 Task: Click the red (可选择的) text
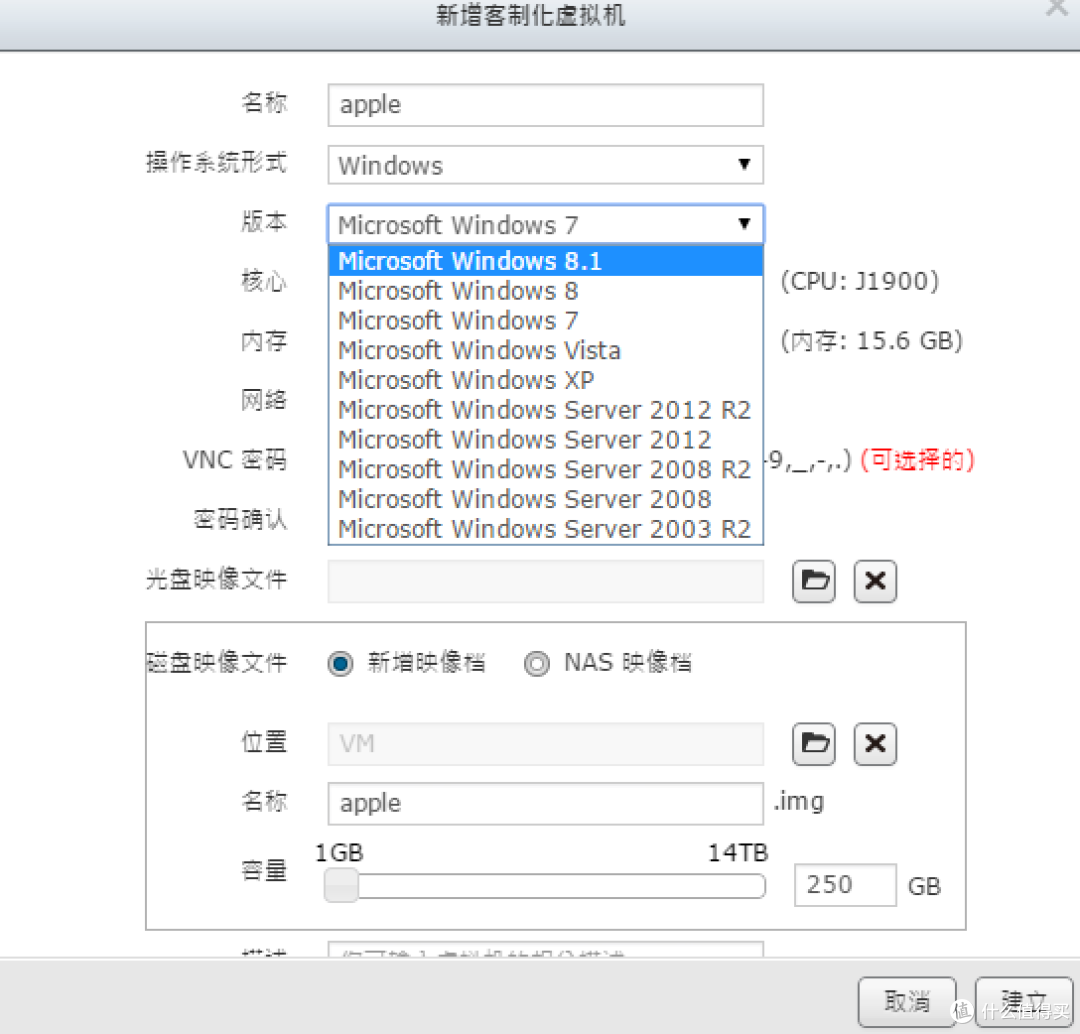click(x=917, y=459)
